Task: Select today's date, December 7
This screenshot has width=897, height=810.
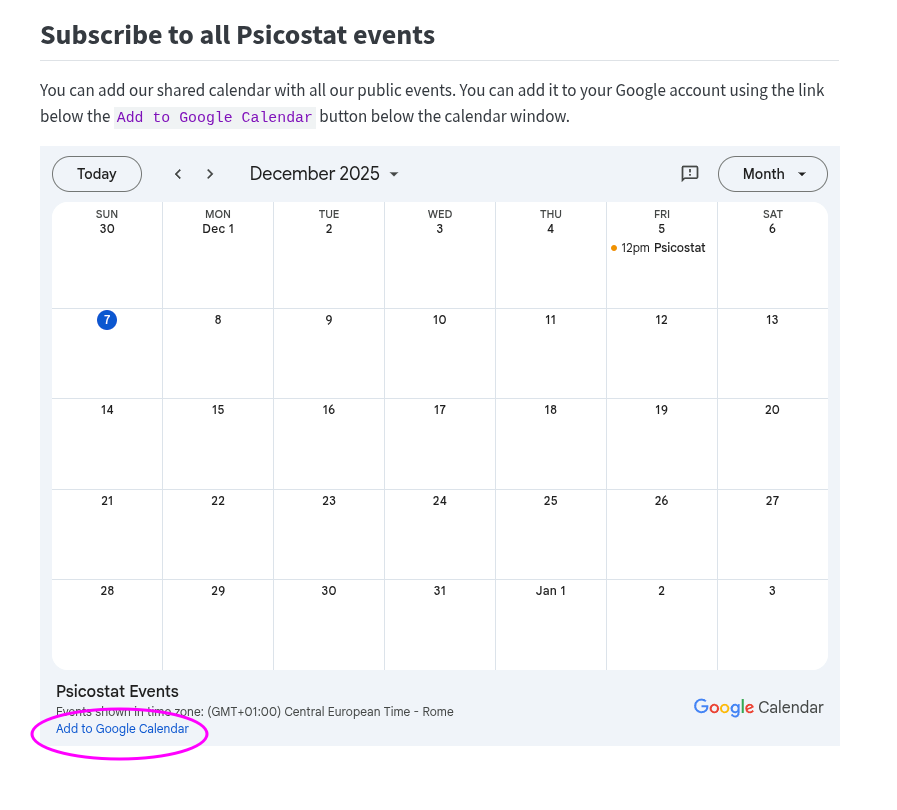Action: coord(107,320)
